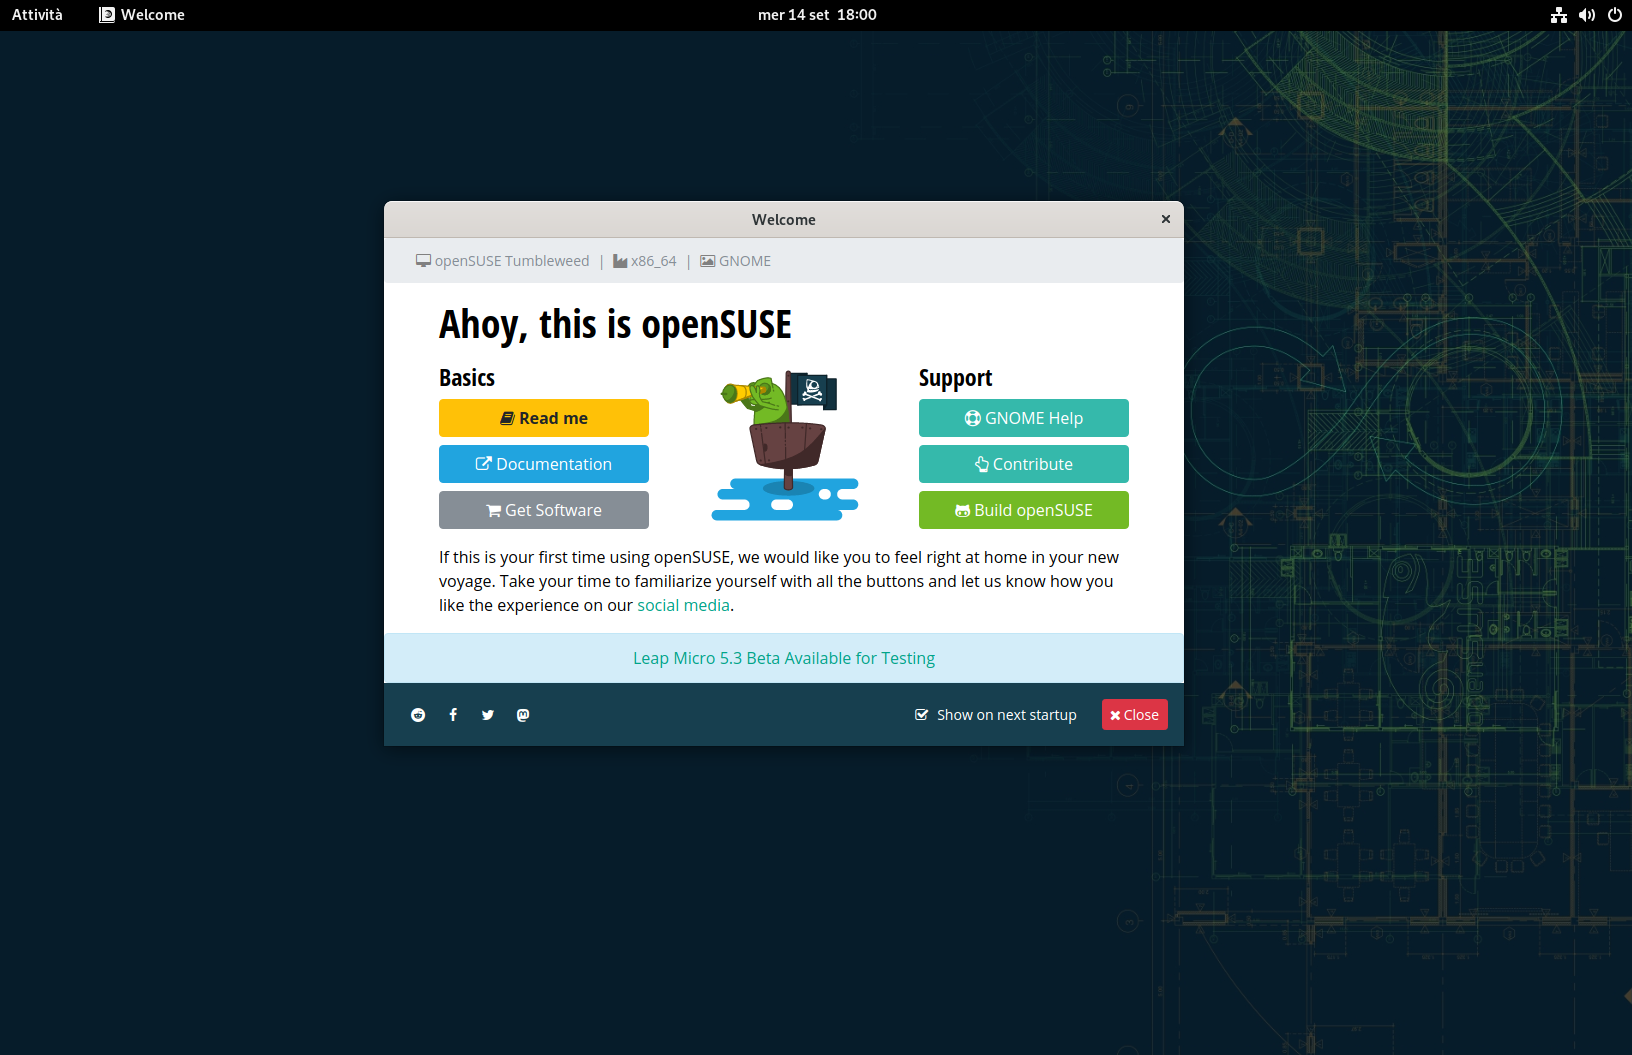Click the Basics section heading
This screenshot has height=1055, width=1632.
(467, 378)
